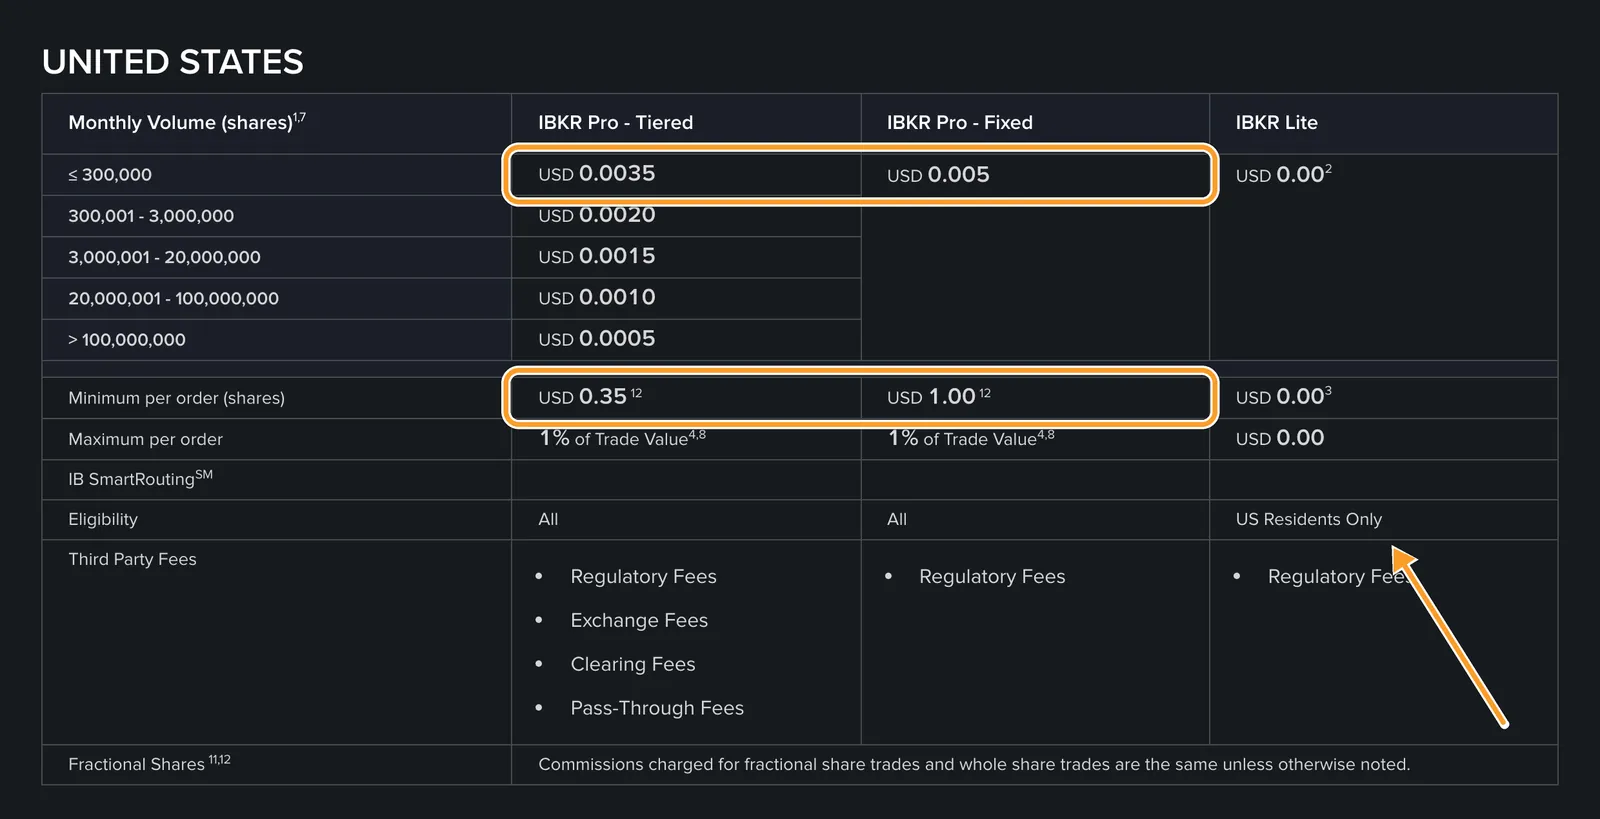Select the 20,000,001 - 100,000,000 volume tier
1600x819 pixels.
[x=173, y=298]
